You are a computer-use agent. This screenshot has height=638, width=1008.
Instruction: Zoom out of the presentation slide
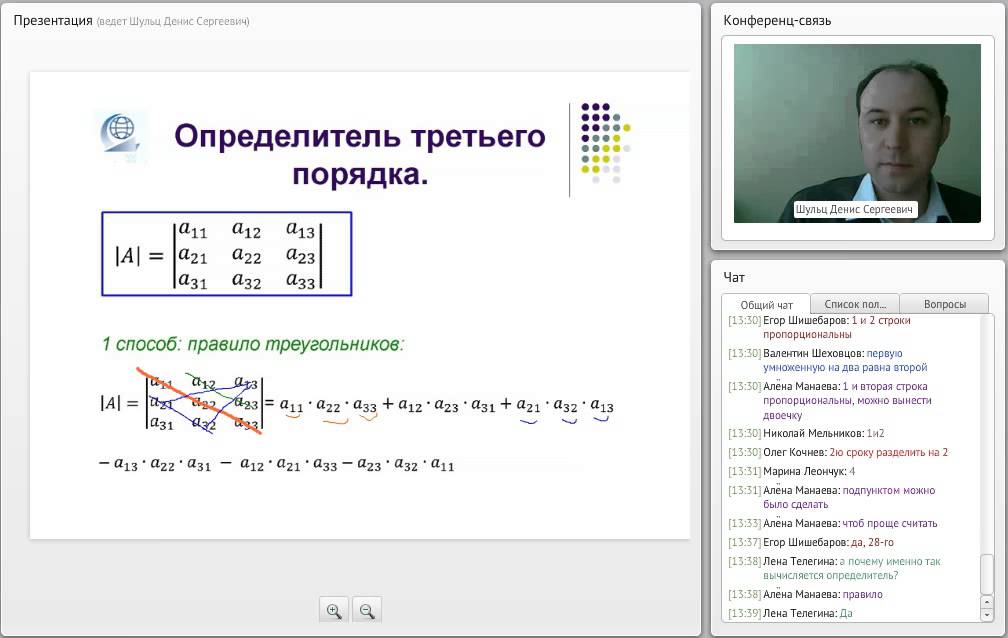click(x=367, y=610)
